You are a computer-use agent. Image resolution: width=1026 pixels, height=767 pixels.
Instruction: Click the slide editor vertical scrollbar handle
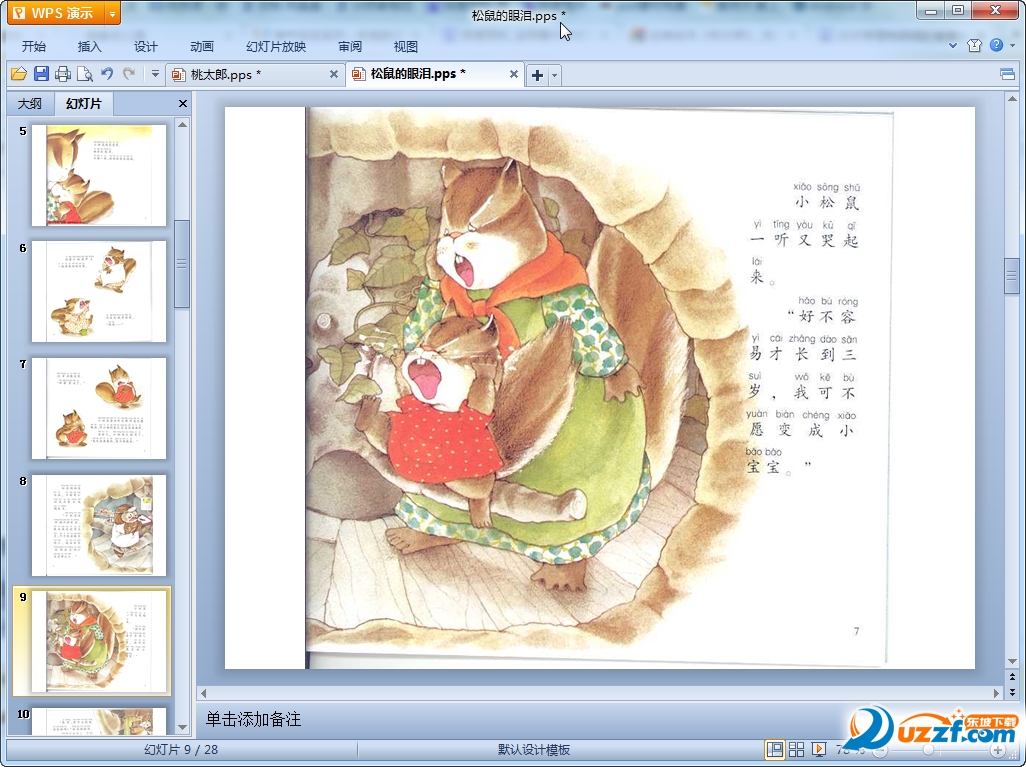click(1012, 275)
